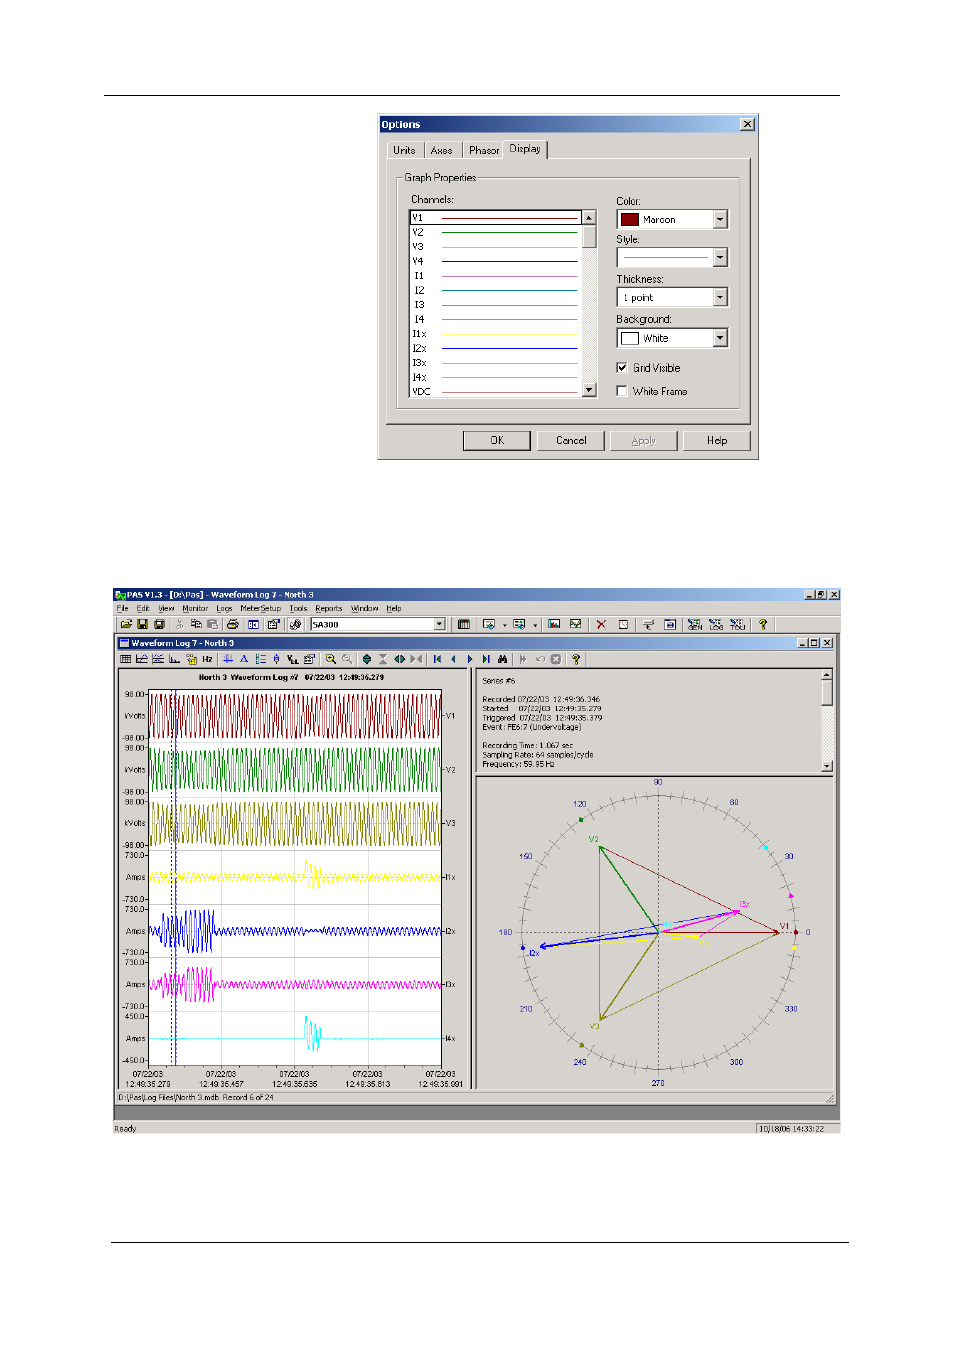This screenshot has width=954, height=1350.
Task: Click the zoom out magnifier icon
Action: click(x=347, y=659)
